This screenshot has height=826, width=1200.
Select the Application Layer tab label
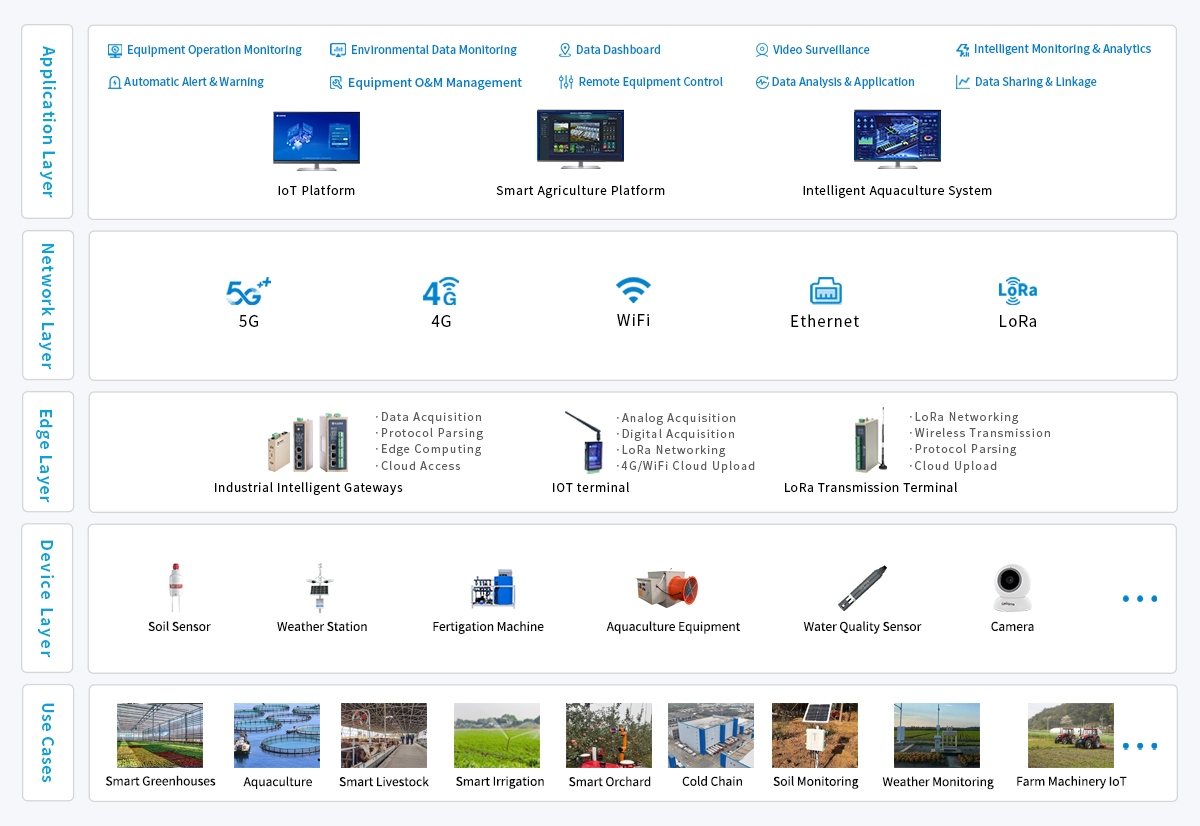[x=47, y=121]
